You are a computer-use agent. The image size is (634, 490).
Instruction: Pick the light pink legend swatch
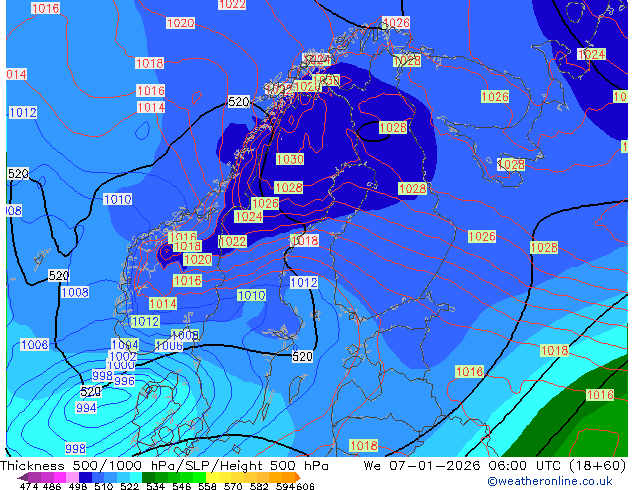[x=72, y=477]
